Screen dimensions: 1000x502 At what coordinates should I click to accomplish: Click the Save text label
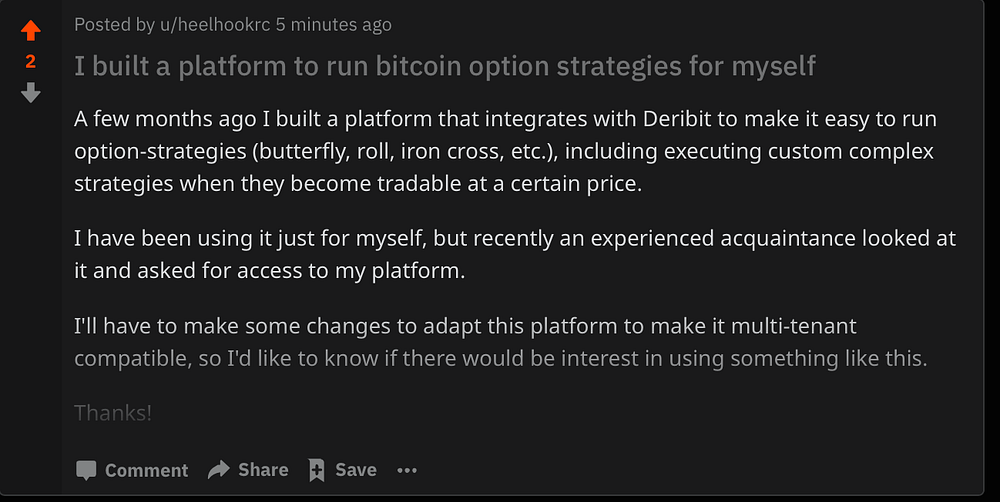356,470
